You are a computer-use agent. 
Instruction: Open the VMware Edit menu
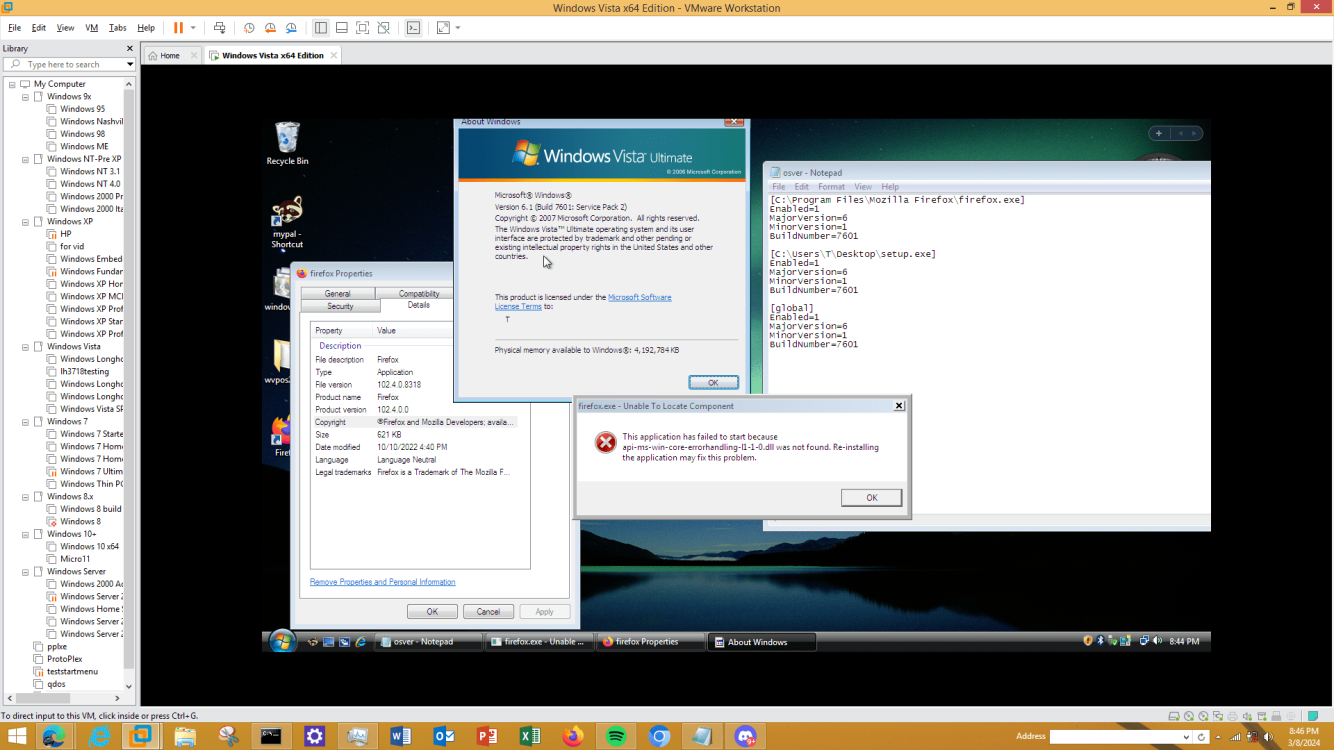(x=39, y=28)
